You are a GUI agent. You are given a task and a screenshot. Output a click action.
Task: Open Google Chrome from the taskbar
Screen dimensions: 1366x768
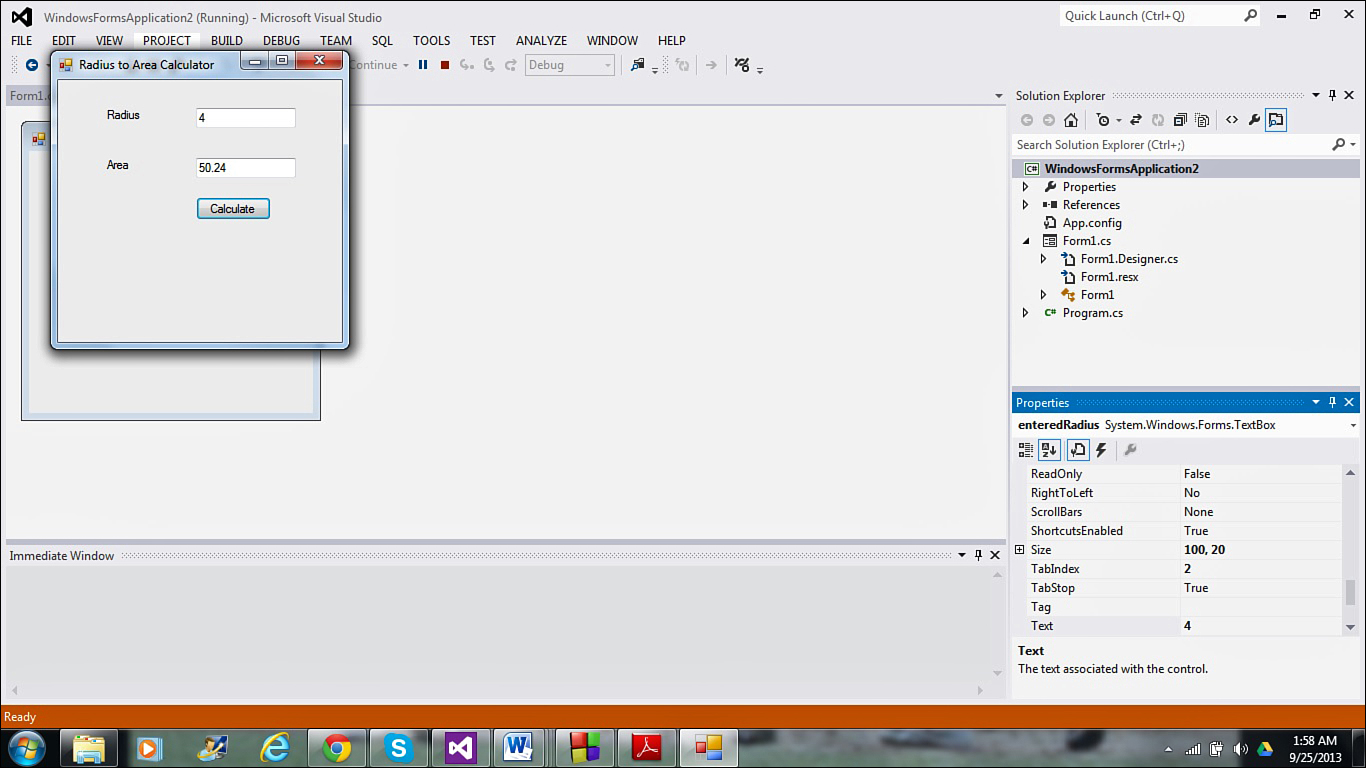337,748
